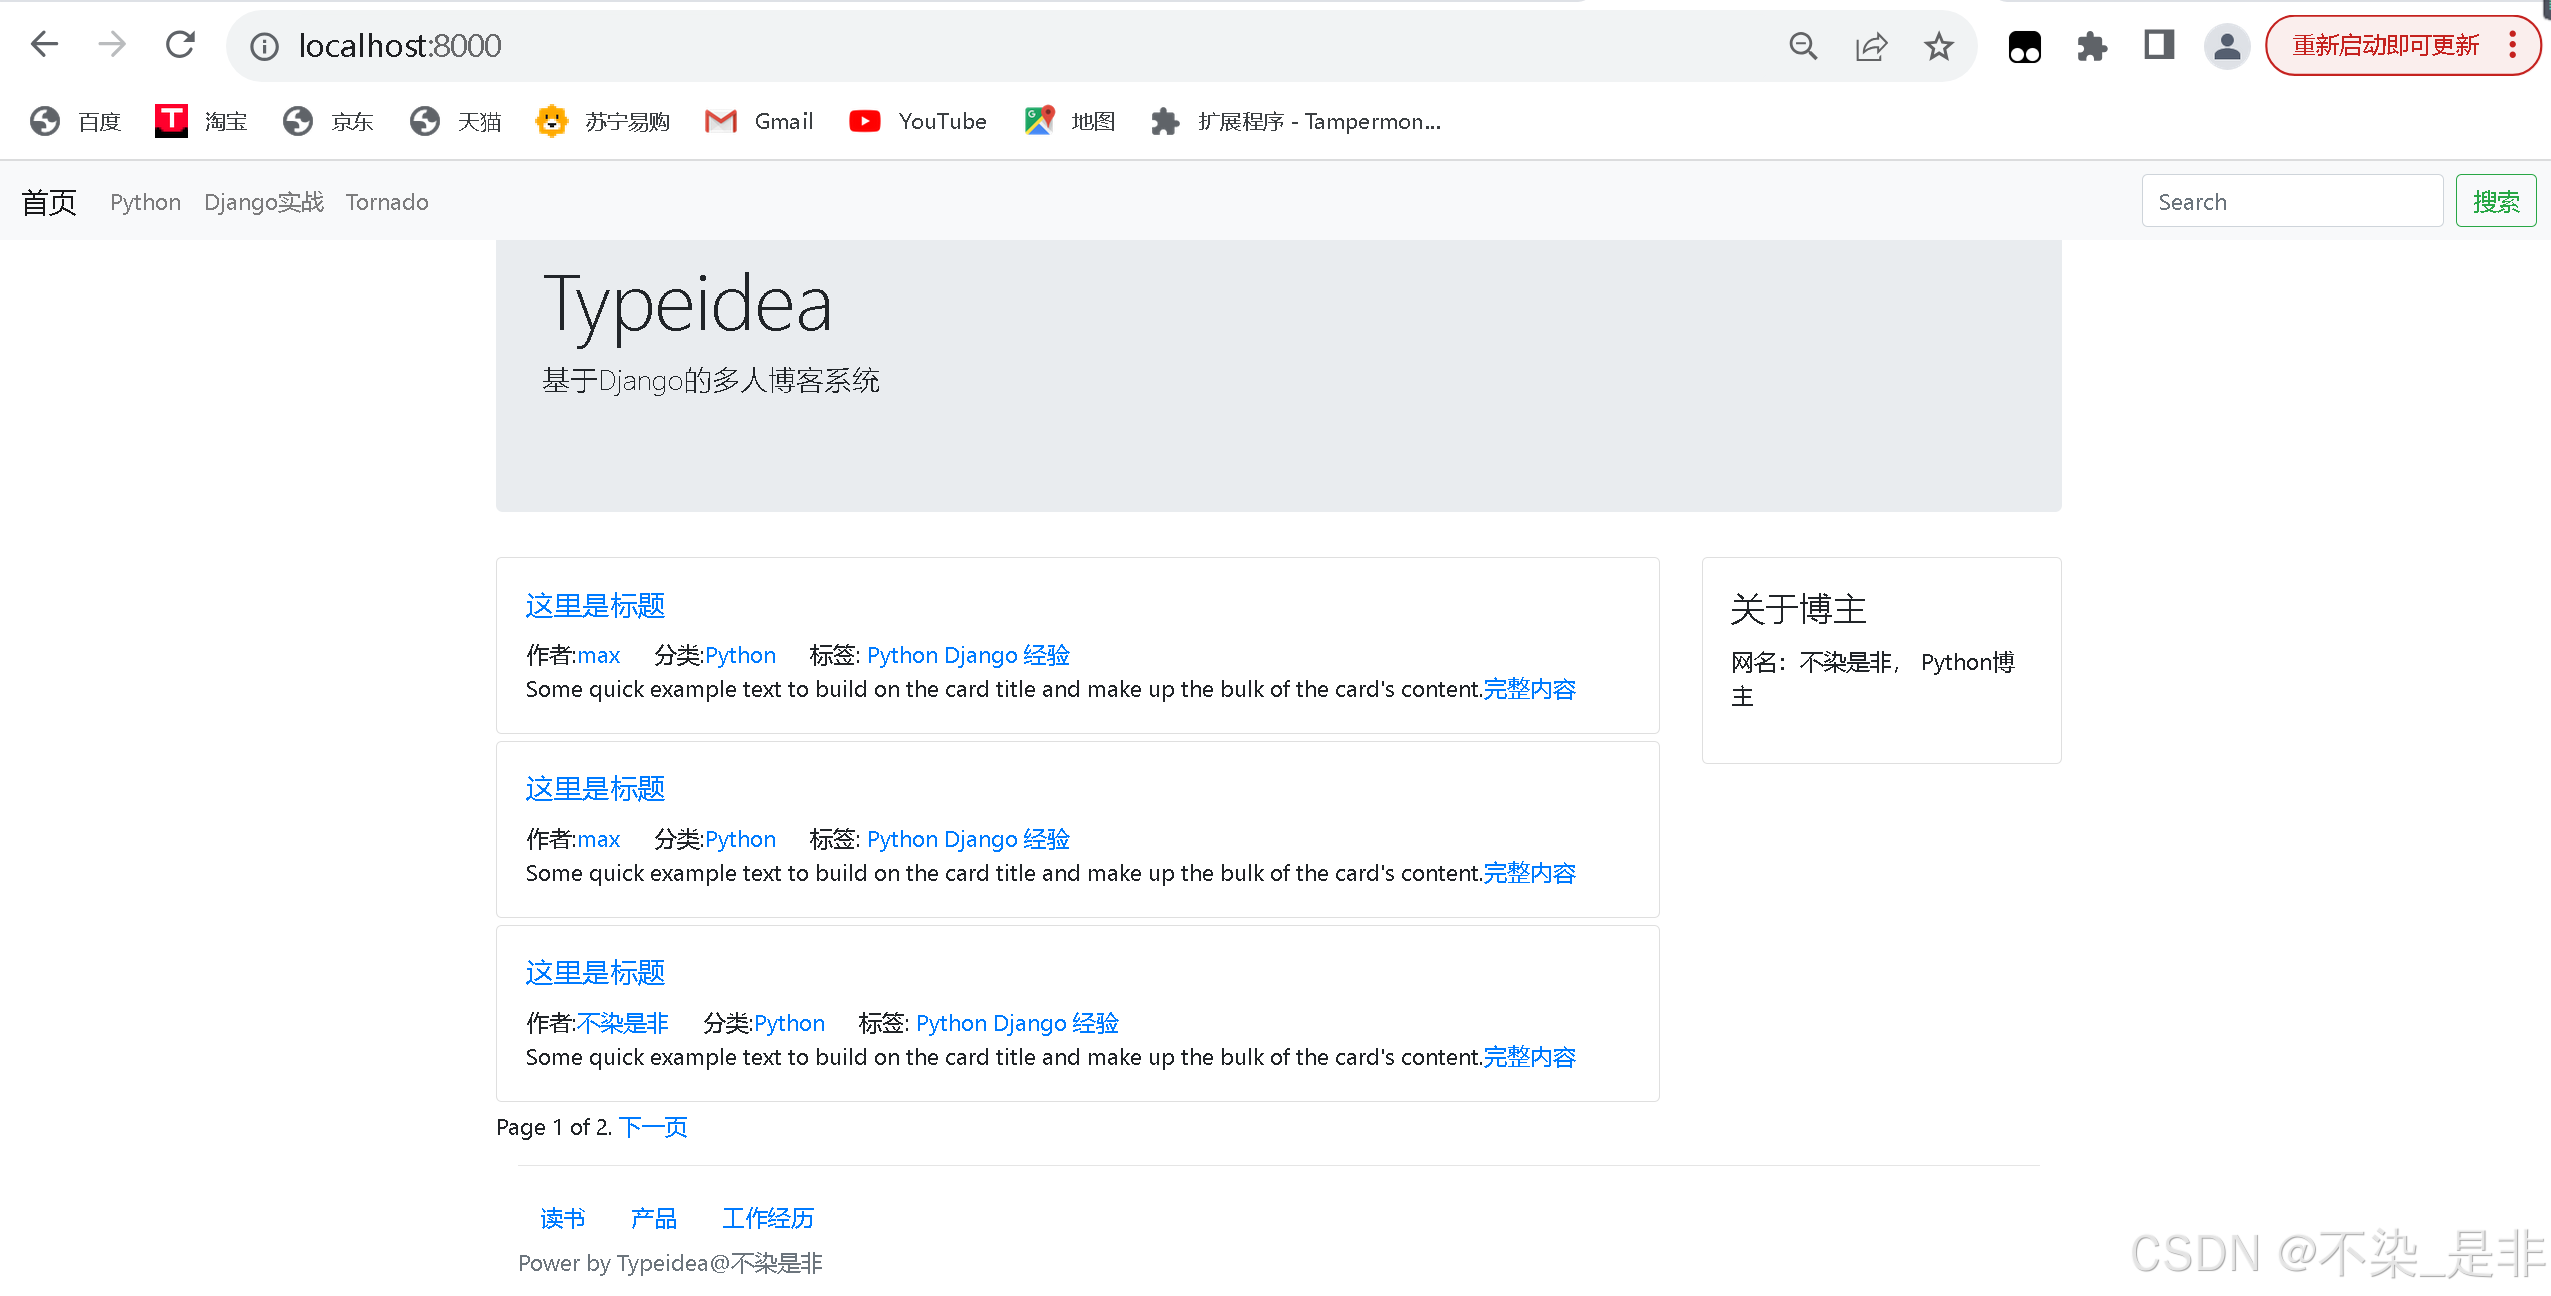This screenshot has width=2551, height=1296.
Task: Click the tag link Python Django 经验 in first post
Action: pyautogui.click(x=968, y=655)
